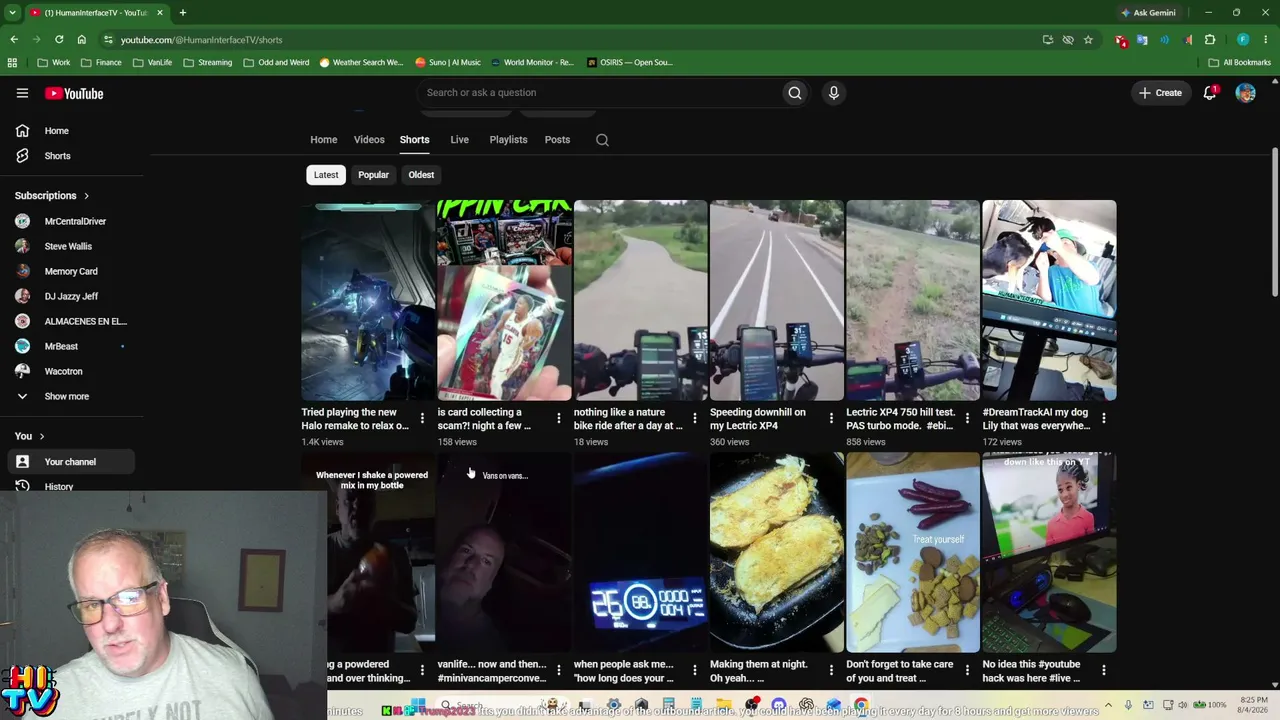Expand the You section
This screenshot has height=720, width=1280.
pyautogui.click(x=30, y=436)
